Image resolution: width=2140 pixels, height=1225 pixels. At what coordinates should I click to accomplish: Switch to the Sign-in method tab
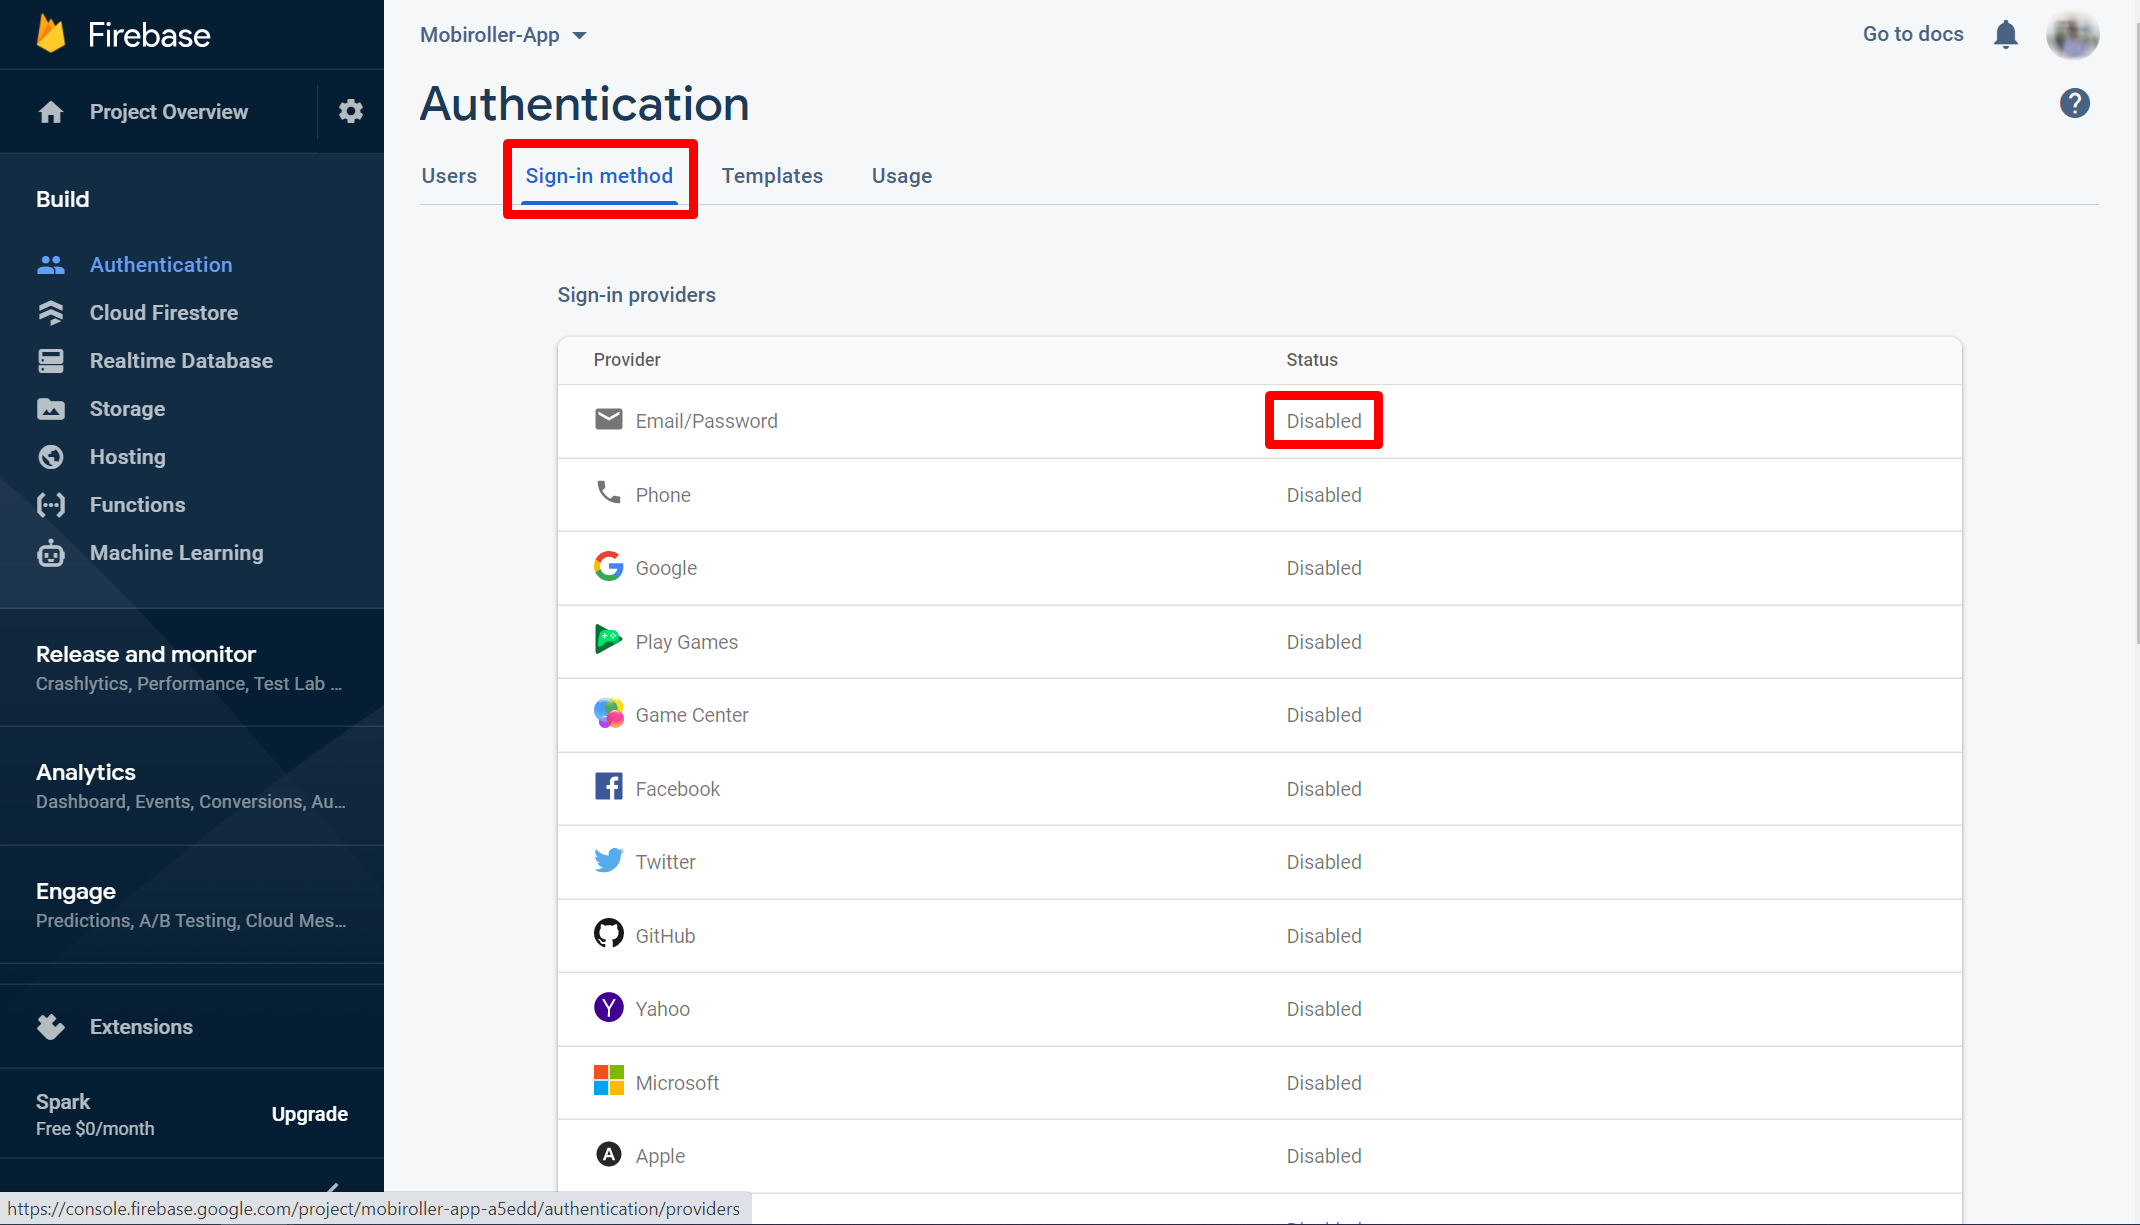599,176
